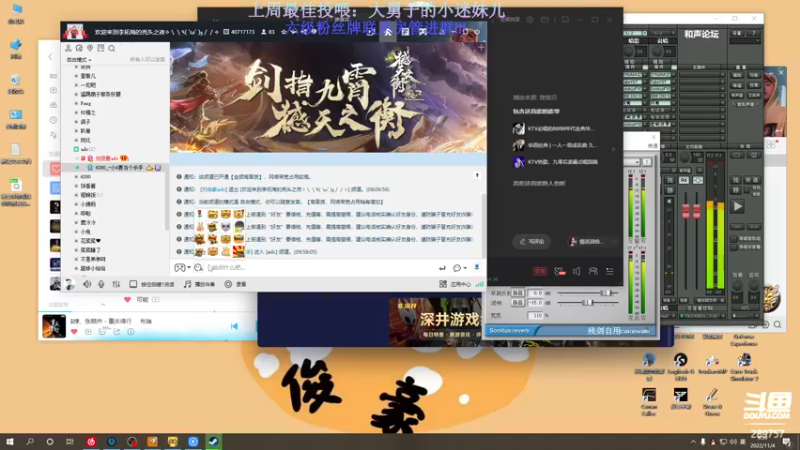Toggle the Rd button in mixer channel strip
Viewport: 800px width, 450px height.
point(684,180)
